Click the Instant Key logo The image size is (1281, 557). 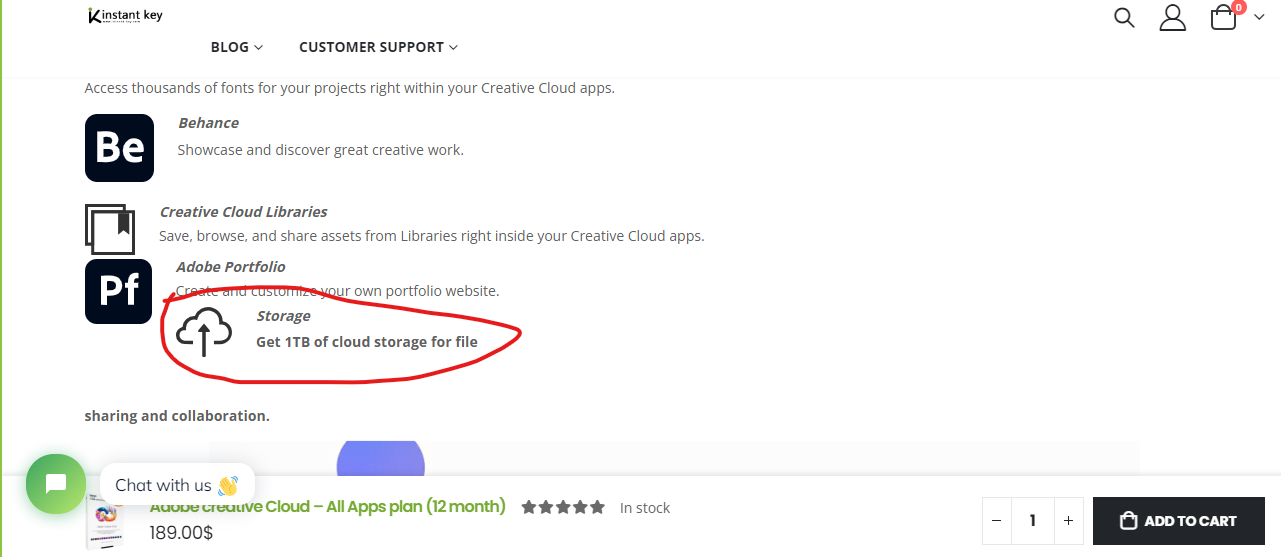(x=126, y=16)
